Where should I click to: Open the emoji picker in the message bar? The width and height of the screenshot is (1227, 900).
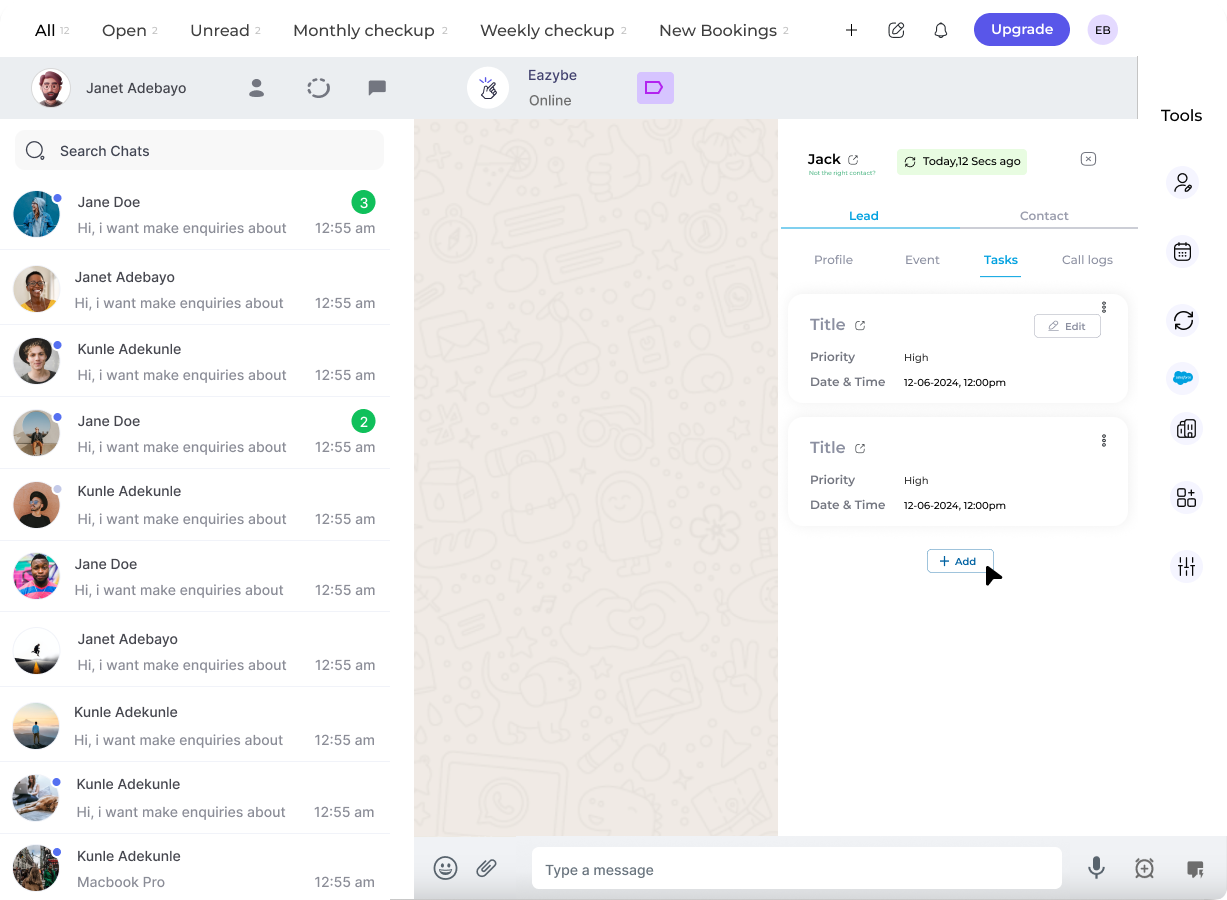click(x=445, y=868)
